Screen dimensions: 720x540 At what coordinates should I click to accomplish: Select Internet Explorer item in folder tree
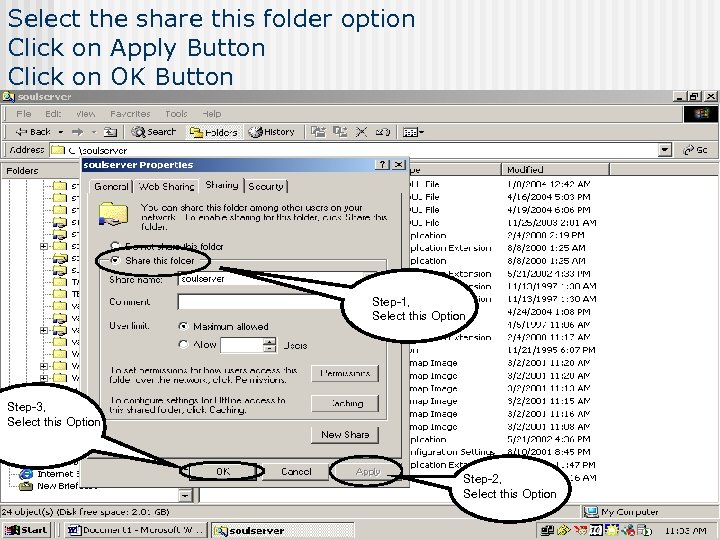(49, 473)
